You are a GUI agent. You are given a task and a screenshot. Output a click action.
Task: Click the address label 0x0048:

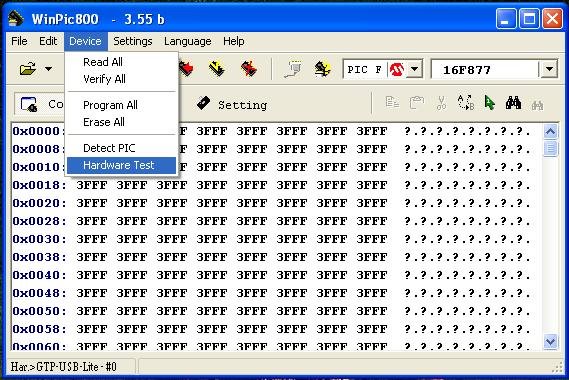pyautogui.click(x=40, y=293)
